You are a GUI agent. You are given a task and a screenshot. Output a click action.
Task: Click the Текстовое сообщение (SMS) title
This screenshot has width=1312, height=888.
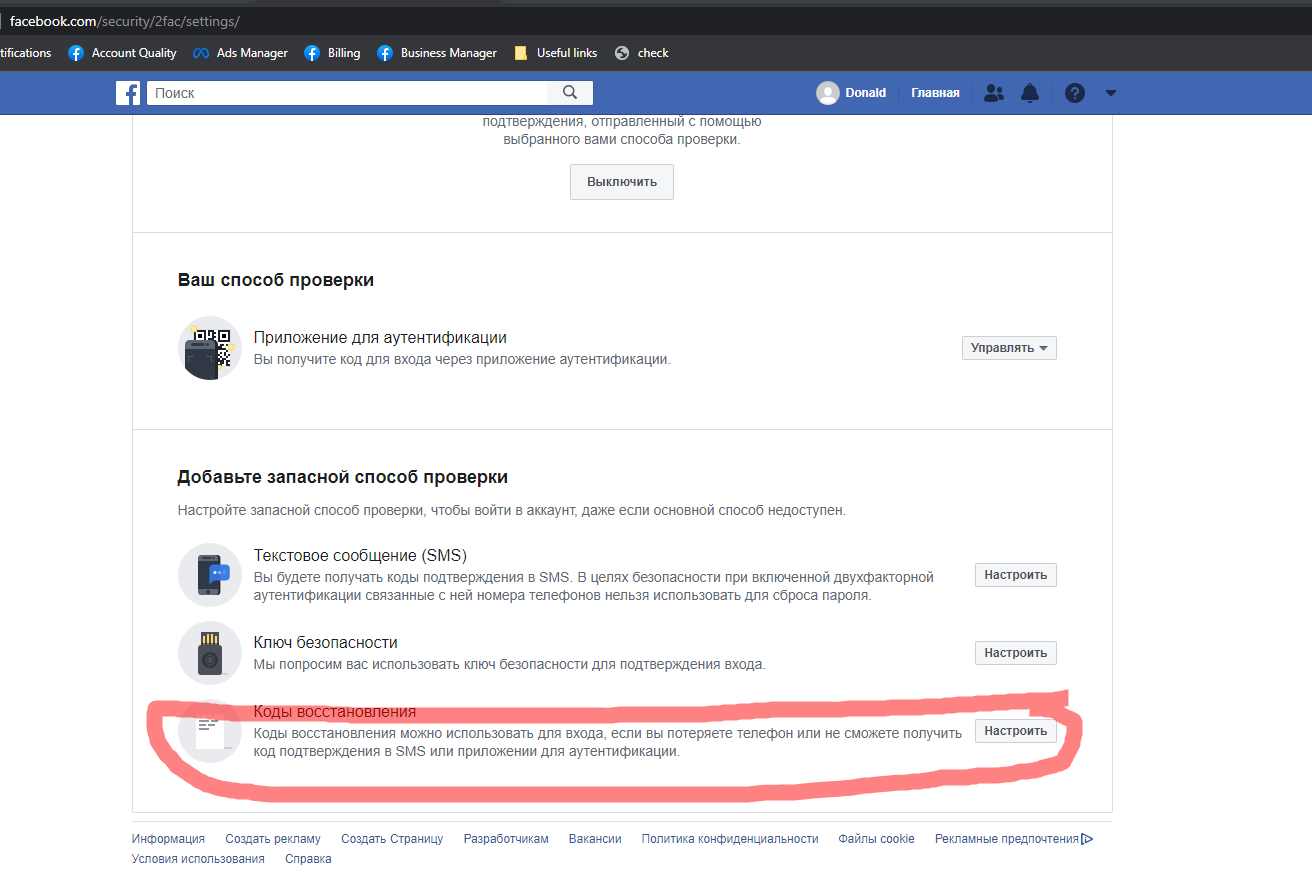click(360, 556)
